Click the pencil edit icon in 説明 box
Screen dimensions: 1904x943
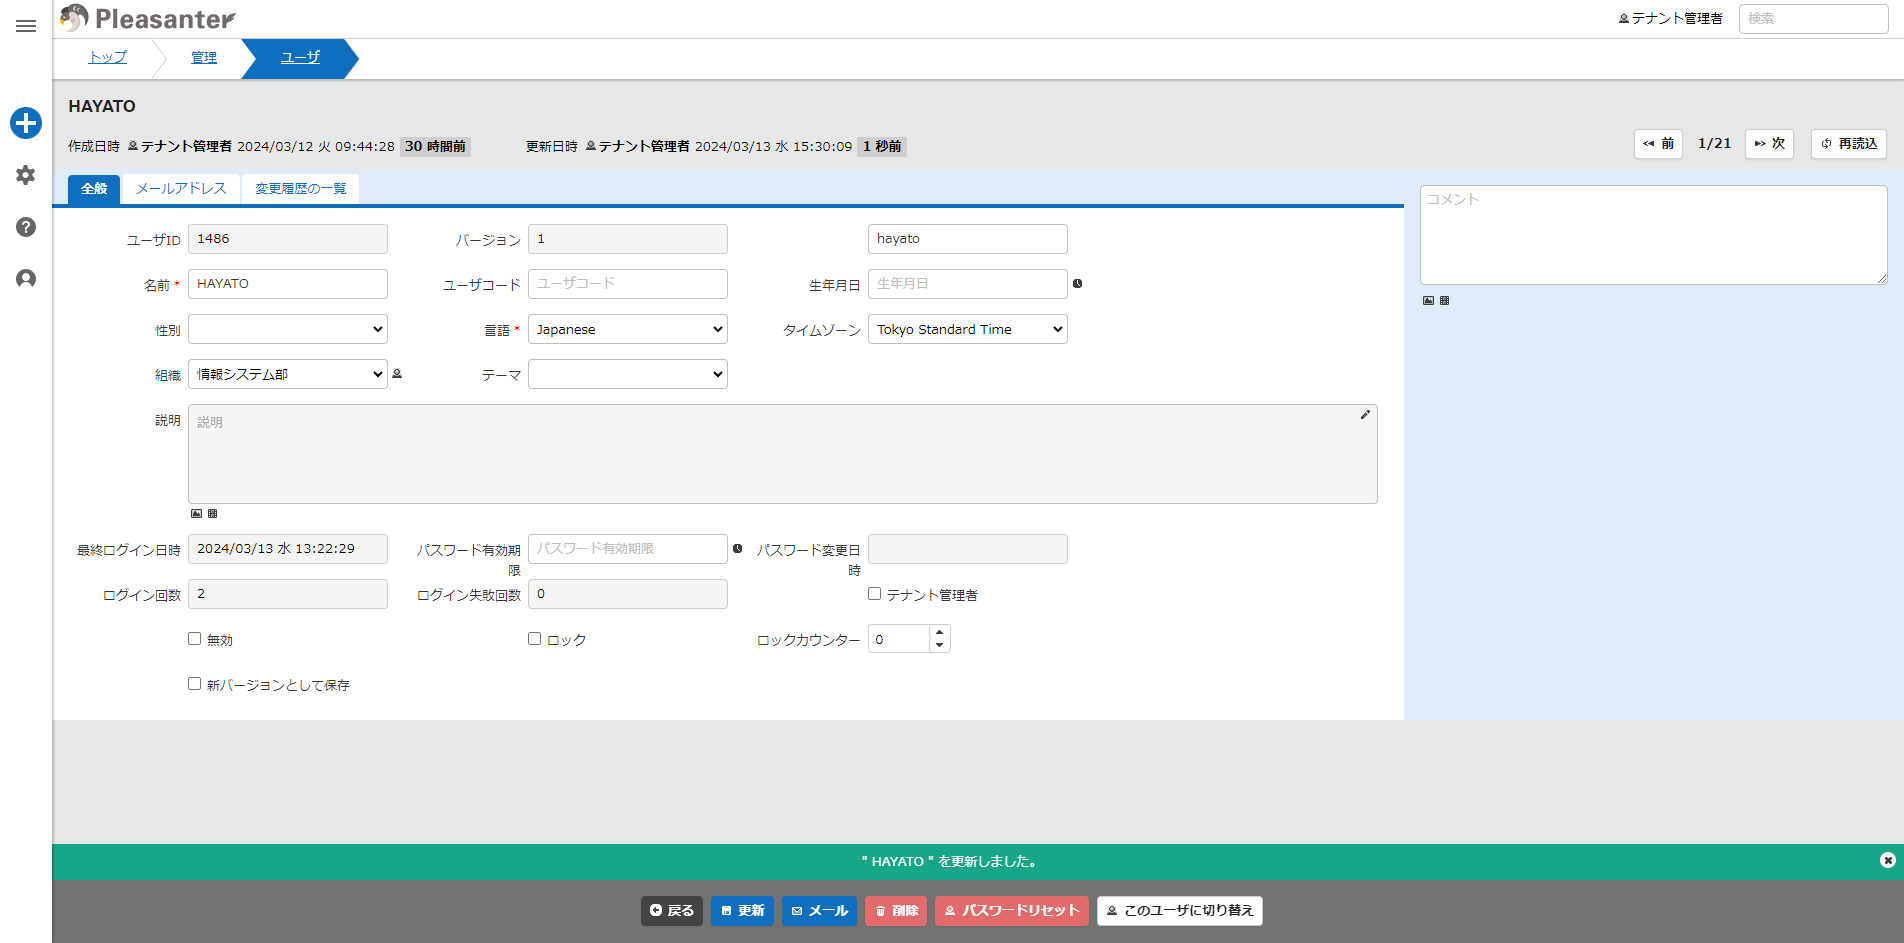tap(1365, 415)
